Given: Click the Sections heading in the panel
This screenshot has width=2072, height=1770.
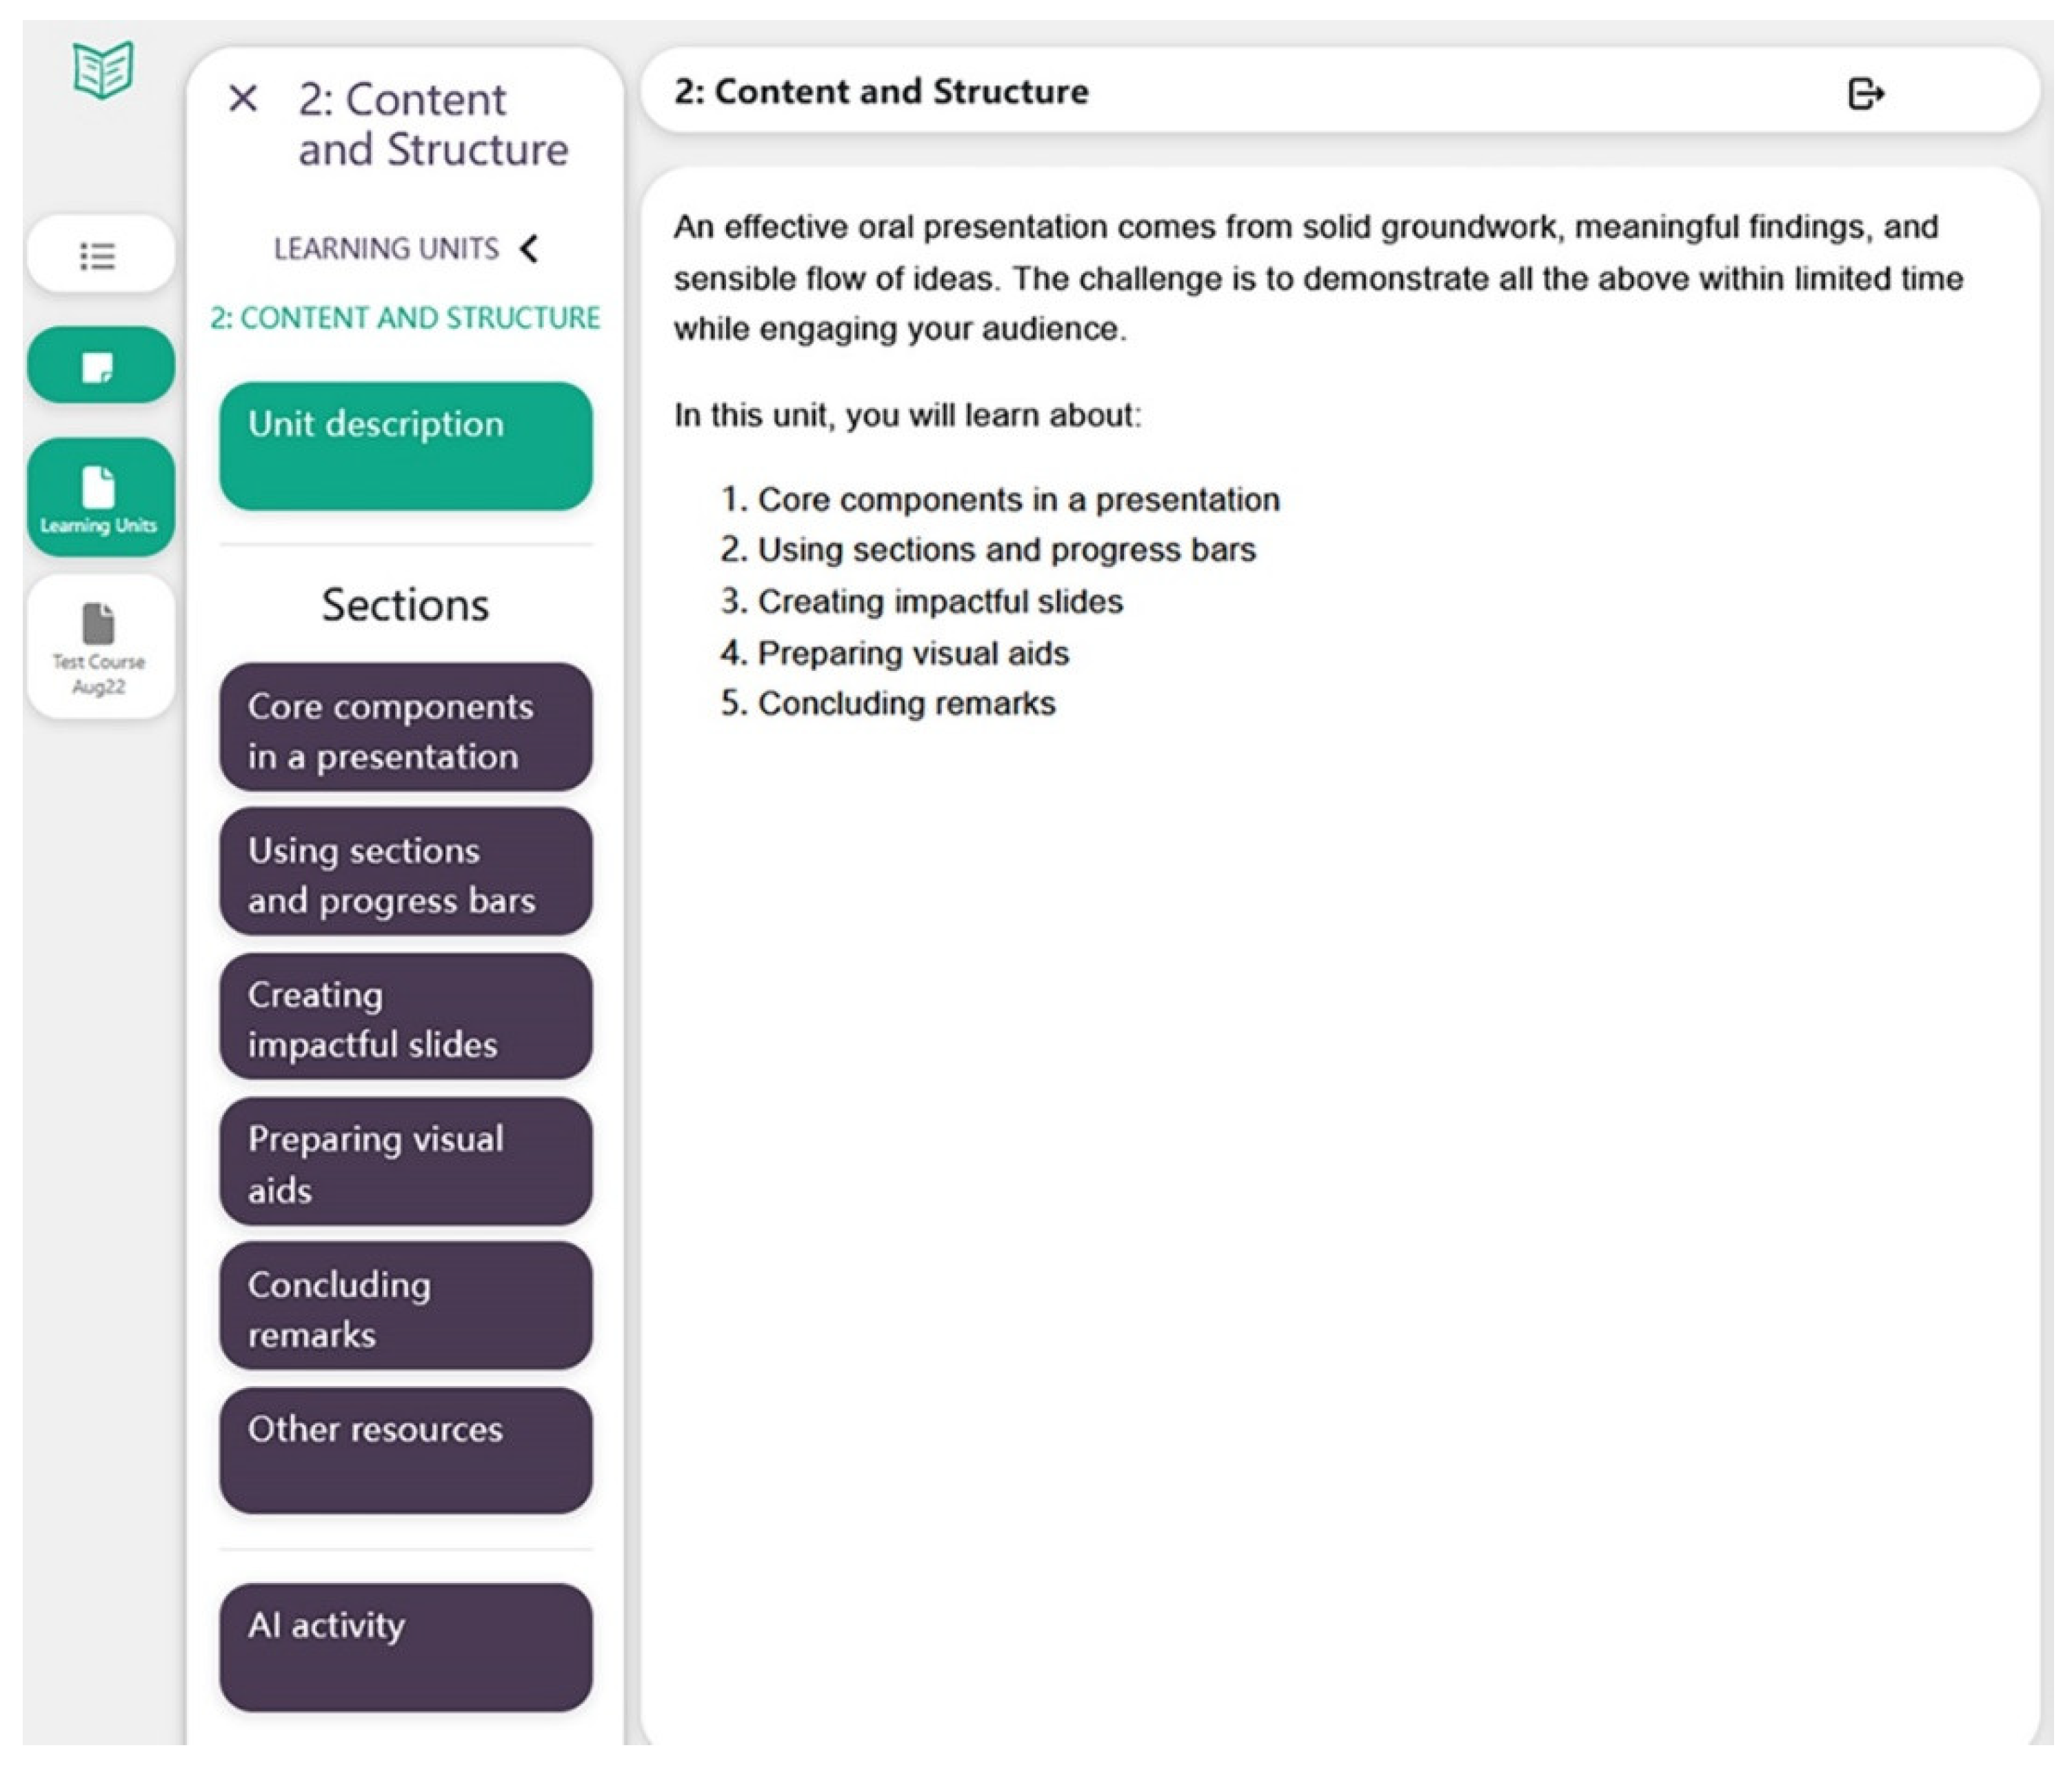Looking at the screenshot, I should point(405,605).
